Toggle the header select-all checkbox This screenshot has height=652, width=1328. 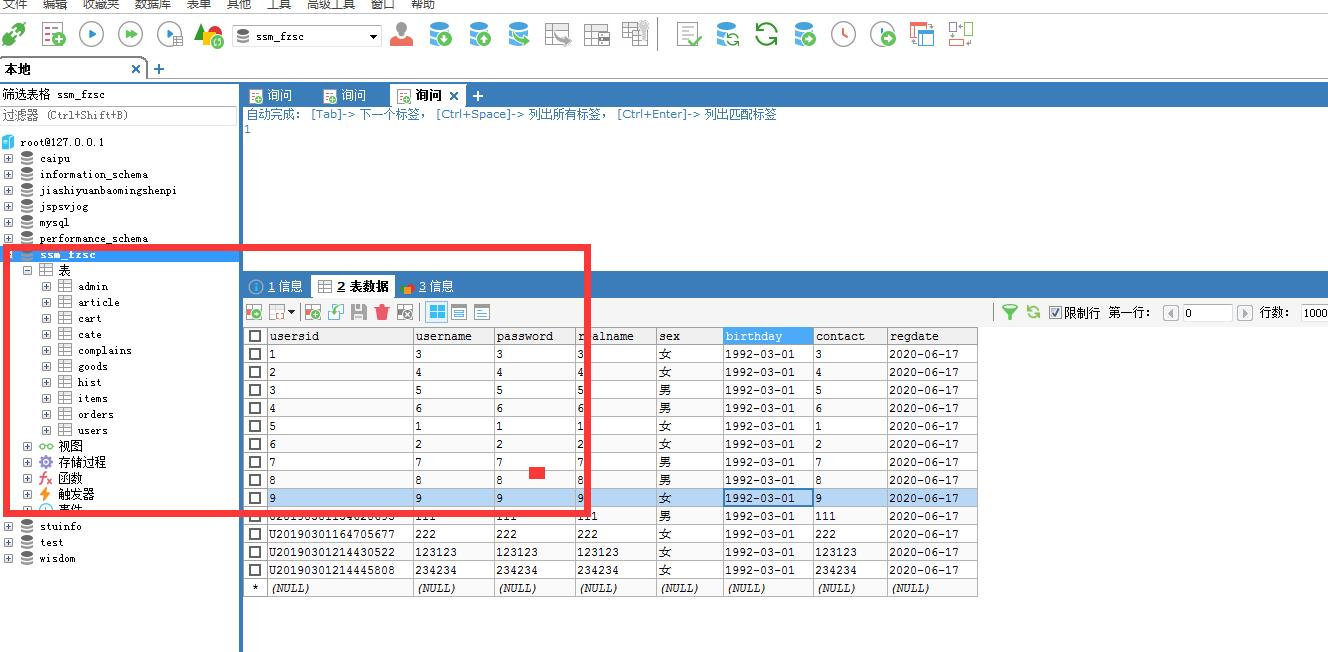coord(255,336)
